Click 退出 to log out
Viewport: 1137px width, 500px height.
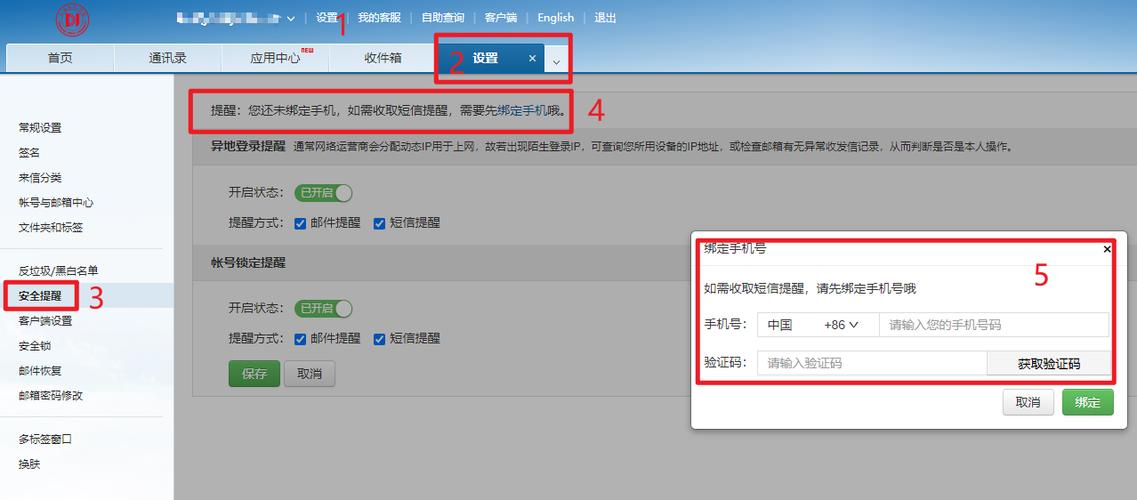(x=605, y=18)
